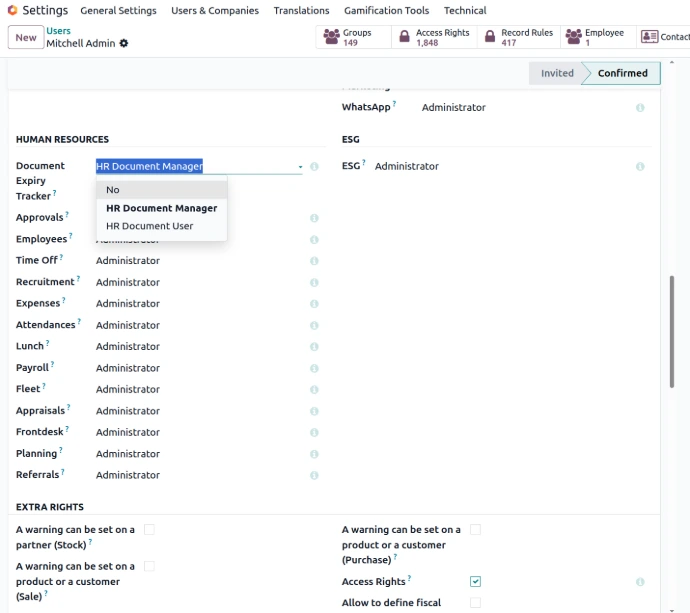
Task: Choose HR Document User from dropdown list
Action: click(150, 226)
